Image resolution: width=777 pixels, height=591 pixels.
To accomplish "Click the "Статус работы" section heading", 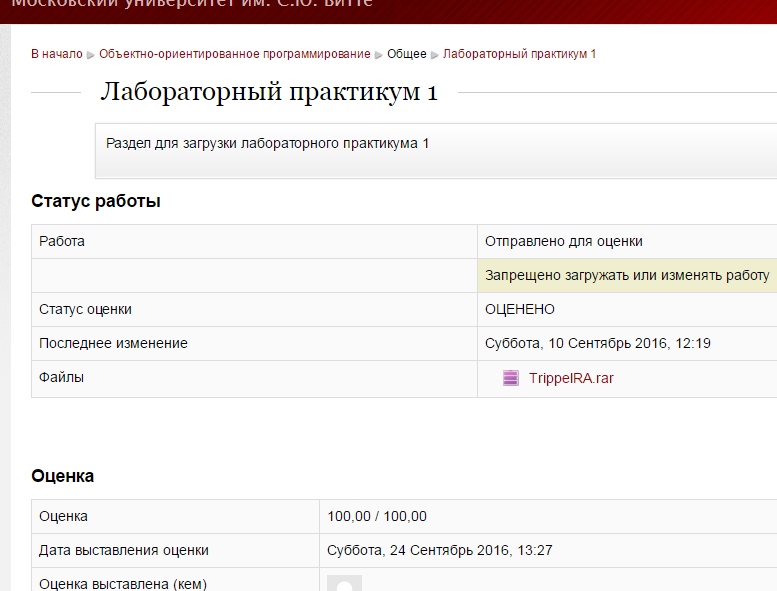I will (96, 201).
